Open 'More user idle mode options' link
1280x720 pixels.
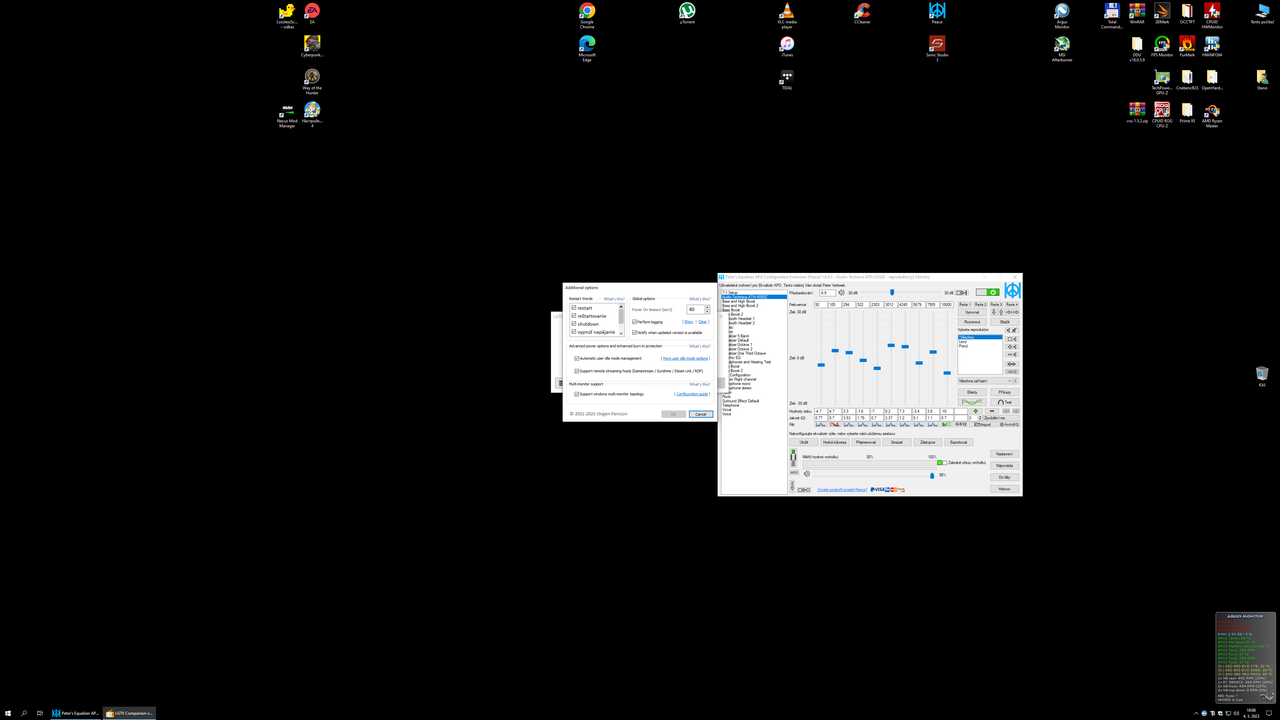pos(685,358)
